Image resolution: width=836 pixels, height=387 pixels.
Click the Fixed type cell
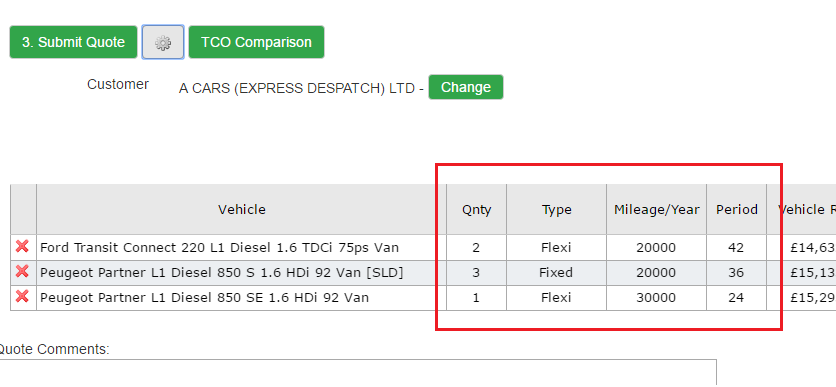point(557,272)
